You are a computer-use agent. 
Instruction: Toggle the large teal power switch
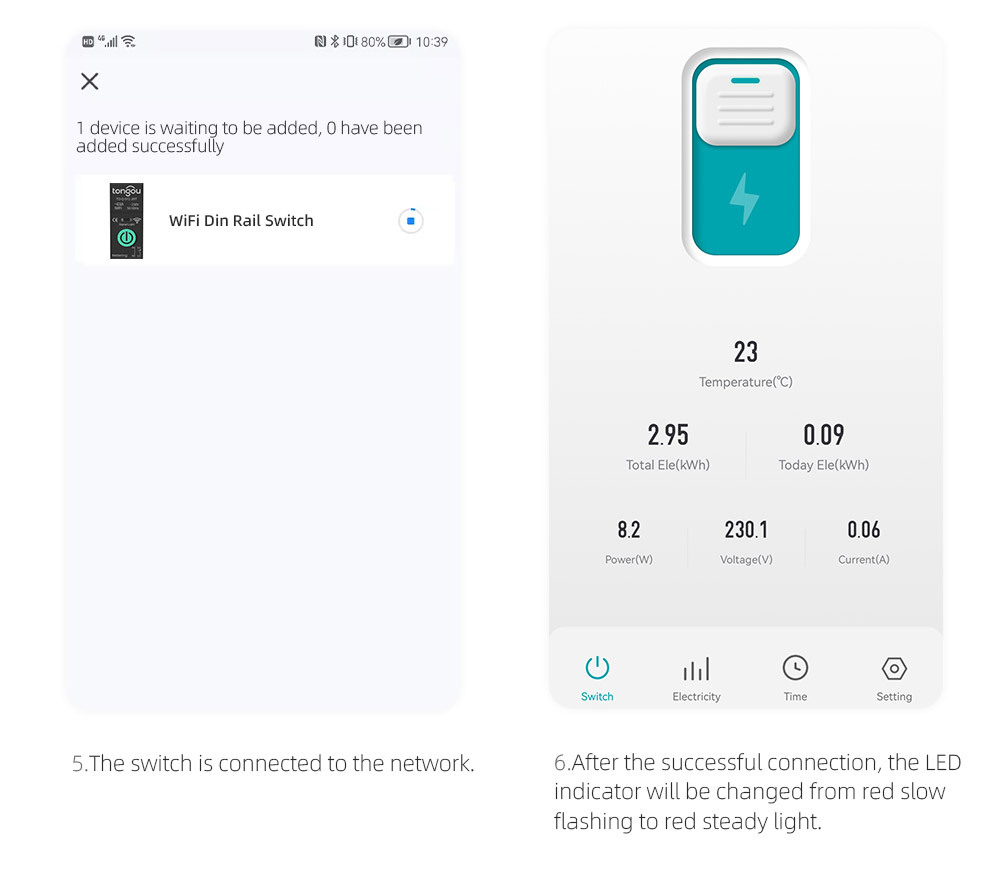pos(746,157)
